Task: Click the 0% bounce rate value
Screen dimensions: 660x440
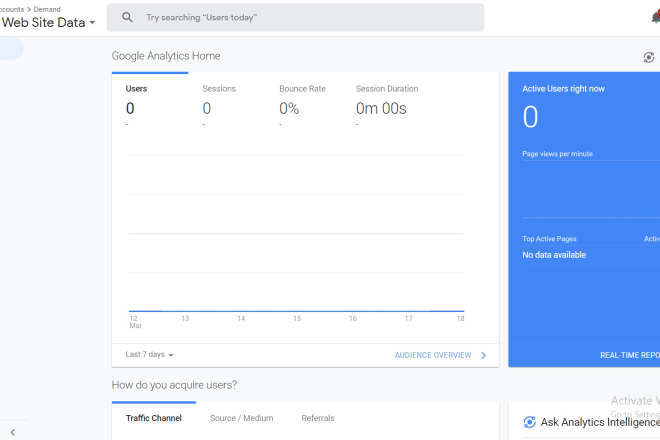Action: point(289,109)
